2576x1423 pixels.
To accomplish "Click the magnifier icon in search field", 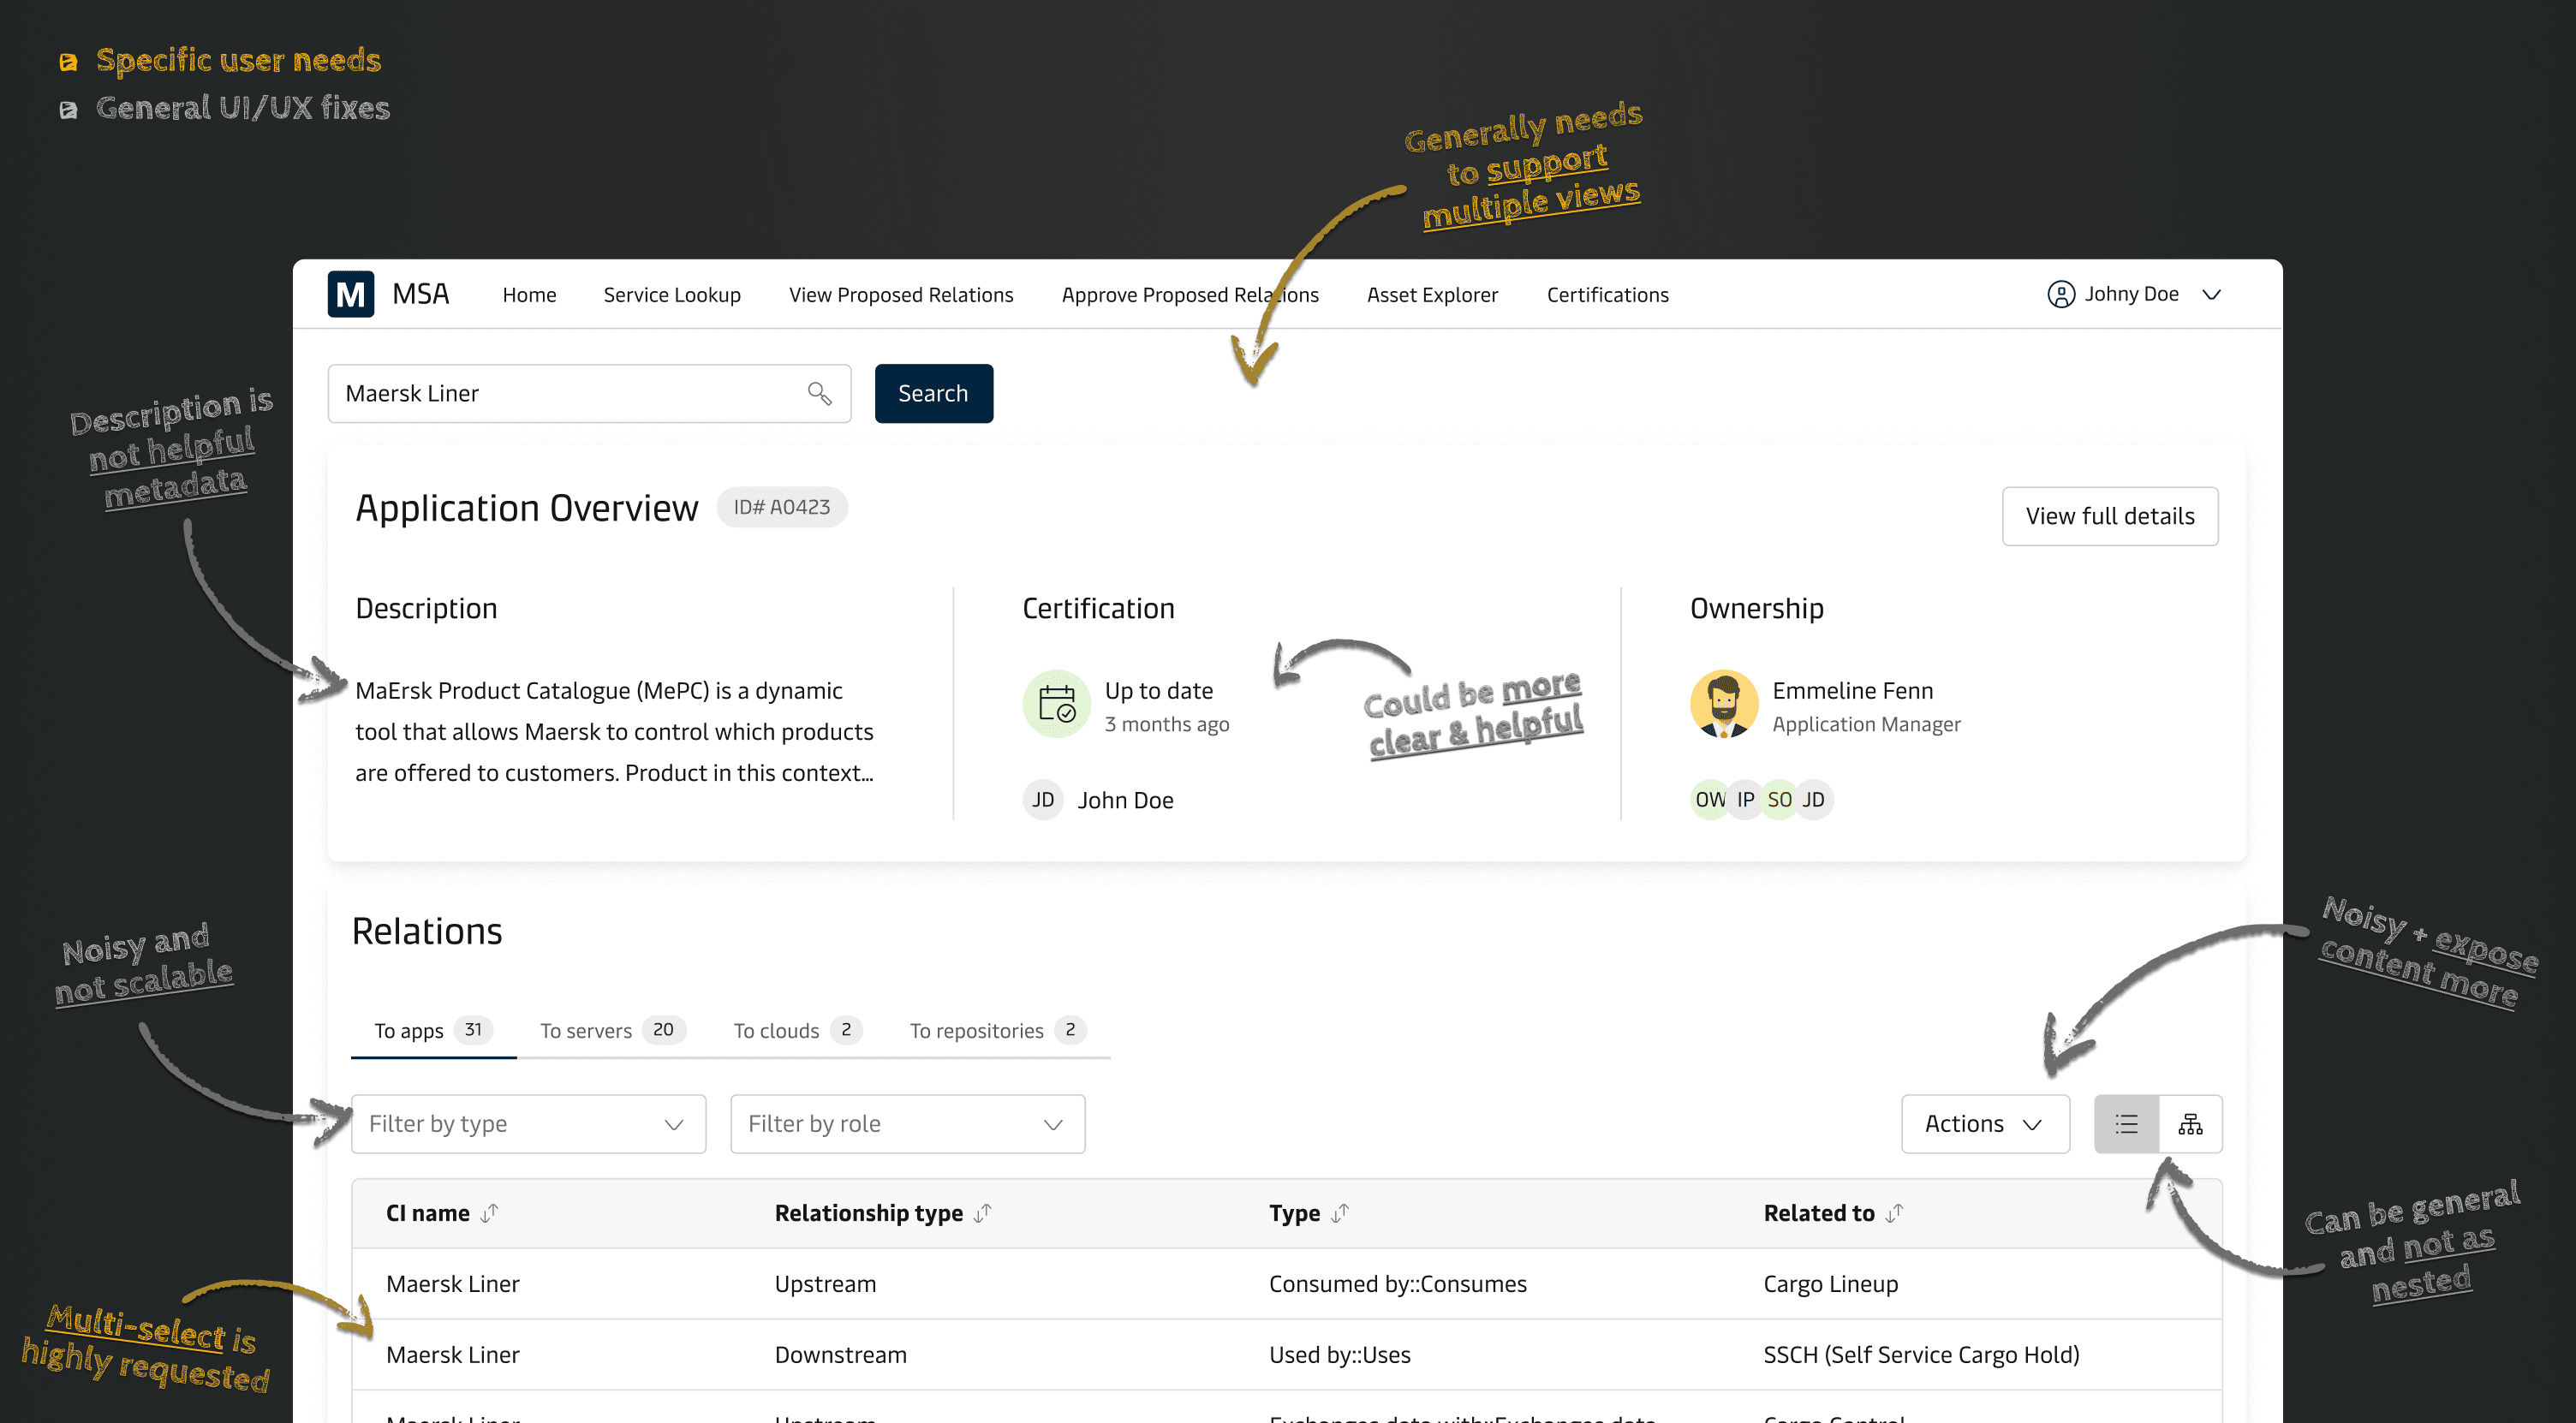I will point(819,393).
